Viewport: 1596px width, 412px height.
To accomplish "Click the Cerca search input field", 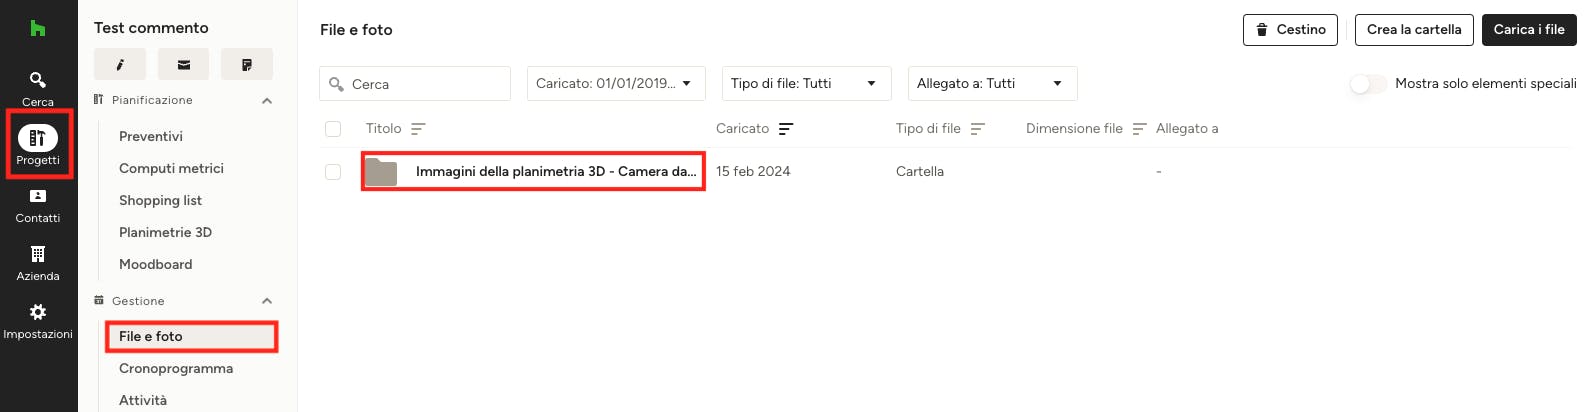I will [x=415, y=84].
